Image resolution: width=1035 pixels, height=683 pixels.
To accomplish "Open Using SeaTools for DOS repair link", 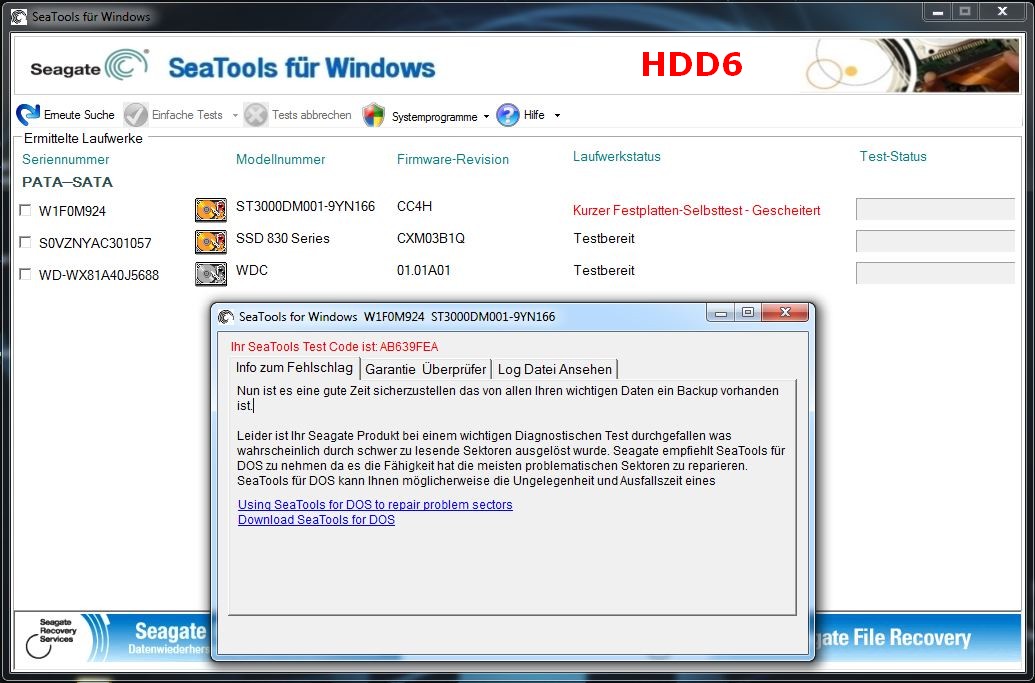I will (375, 505).
